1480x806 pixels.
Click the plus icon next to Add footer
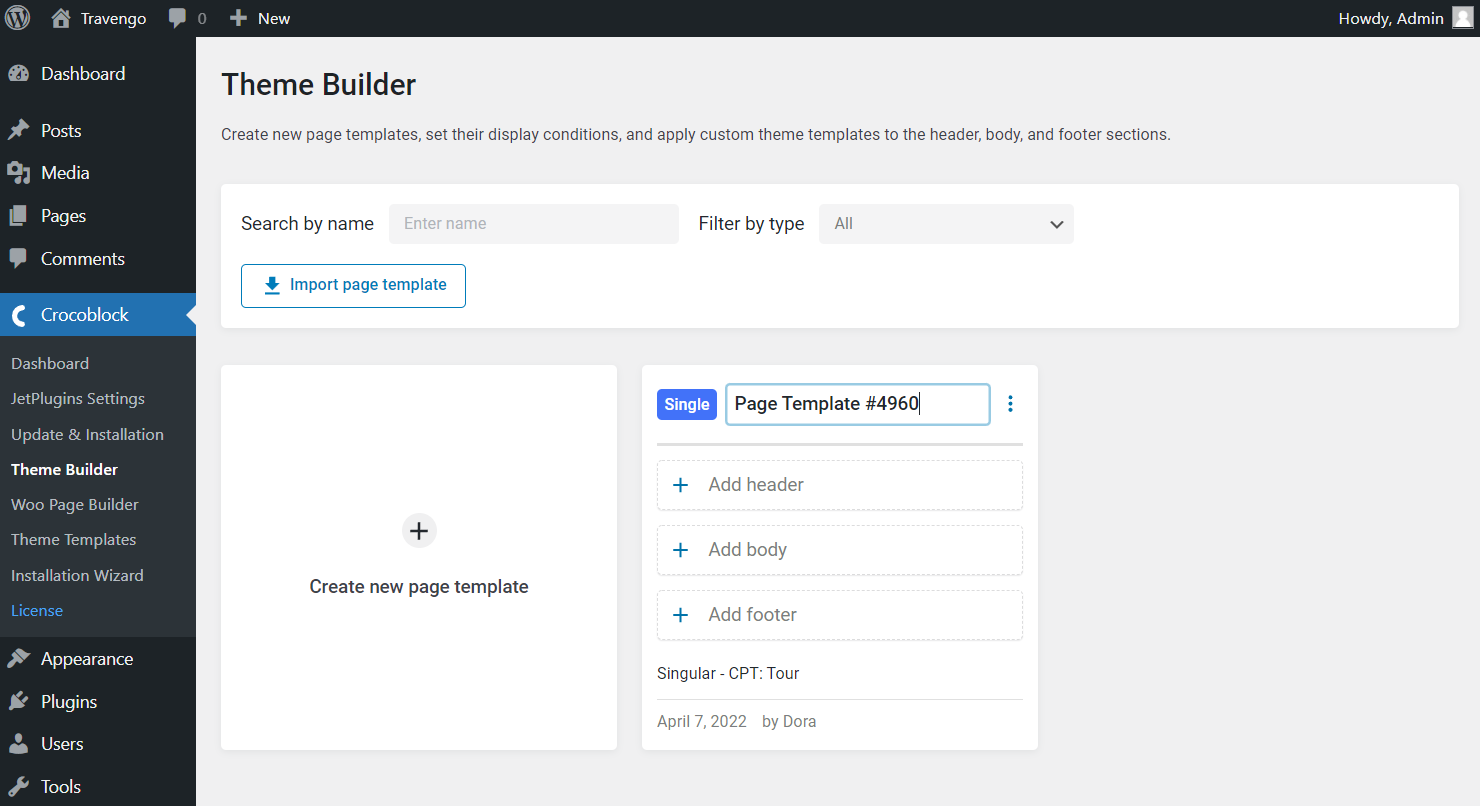[681, 615]
